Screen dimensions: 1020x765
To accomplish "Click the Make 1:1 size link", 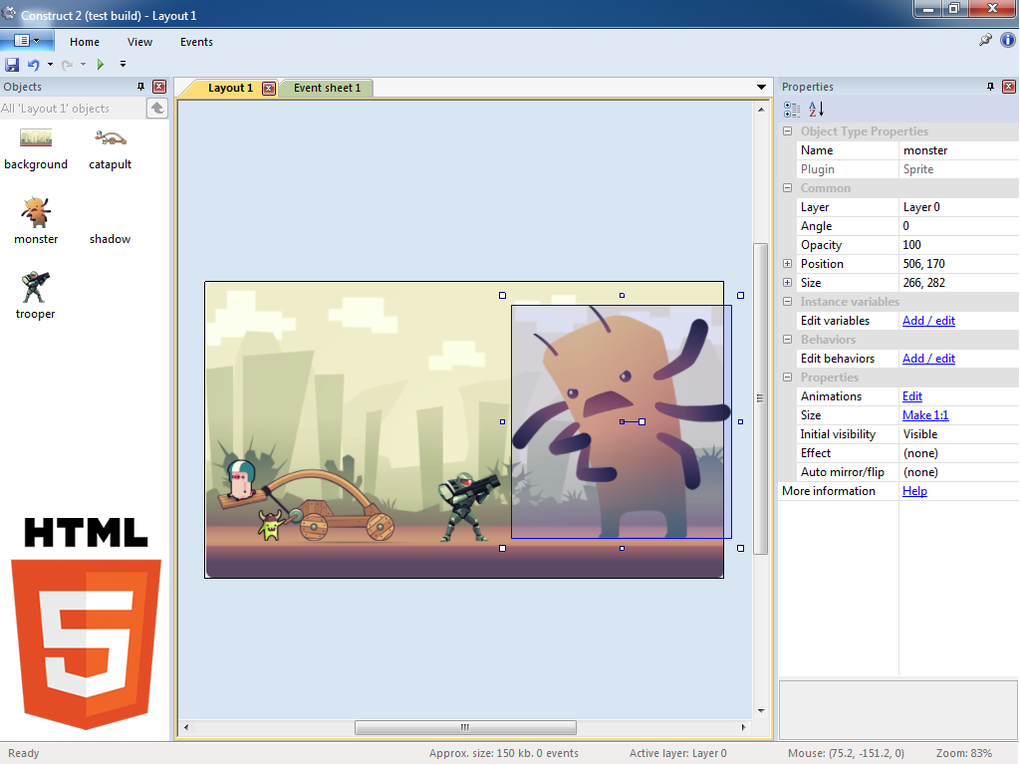I will (925, 414).
